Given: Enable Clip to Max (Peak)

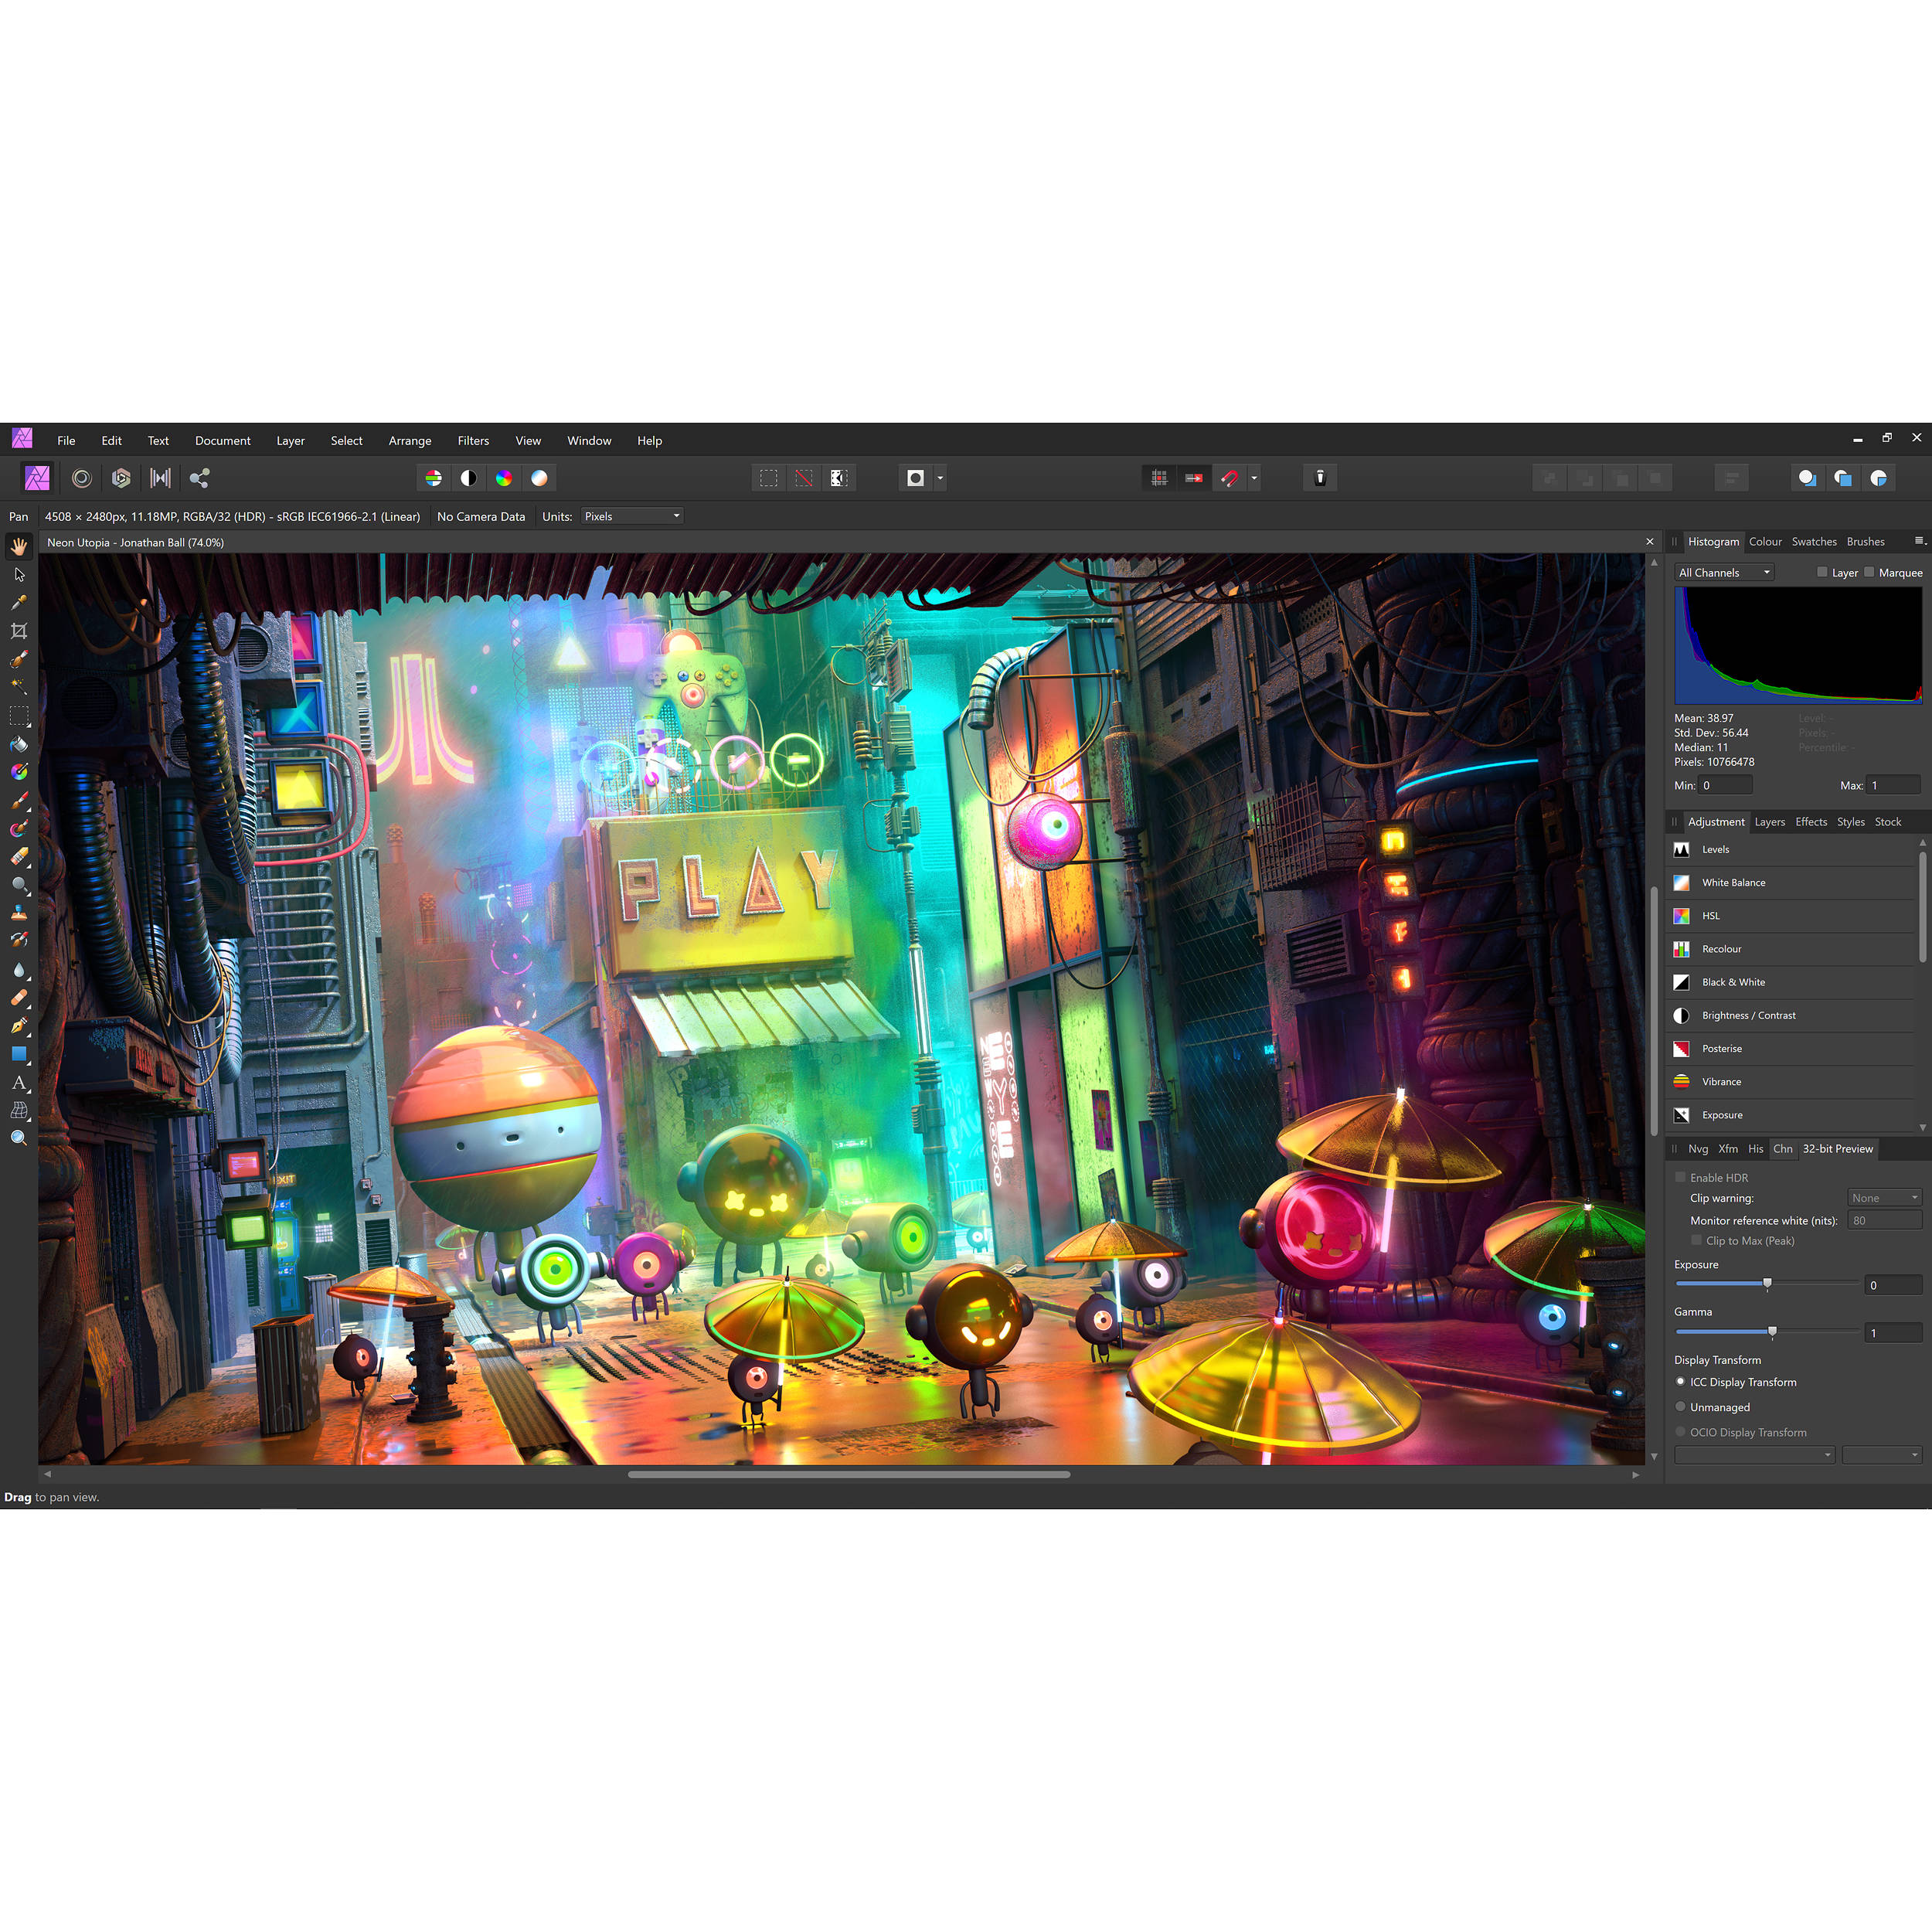Looking at the screenshot, I should click(x=1697, y=1240).
